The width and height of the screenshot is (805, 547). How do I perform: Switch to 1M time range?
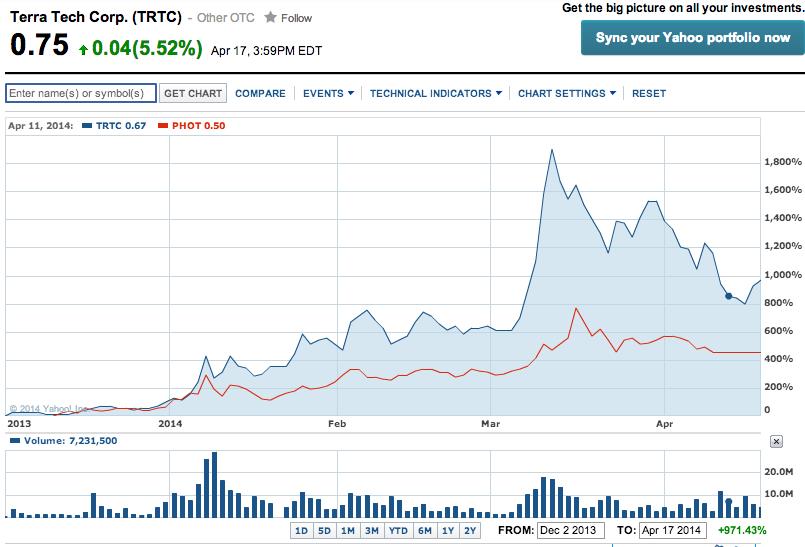pyautogui.click(x=348, y=531)
